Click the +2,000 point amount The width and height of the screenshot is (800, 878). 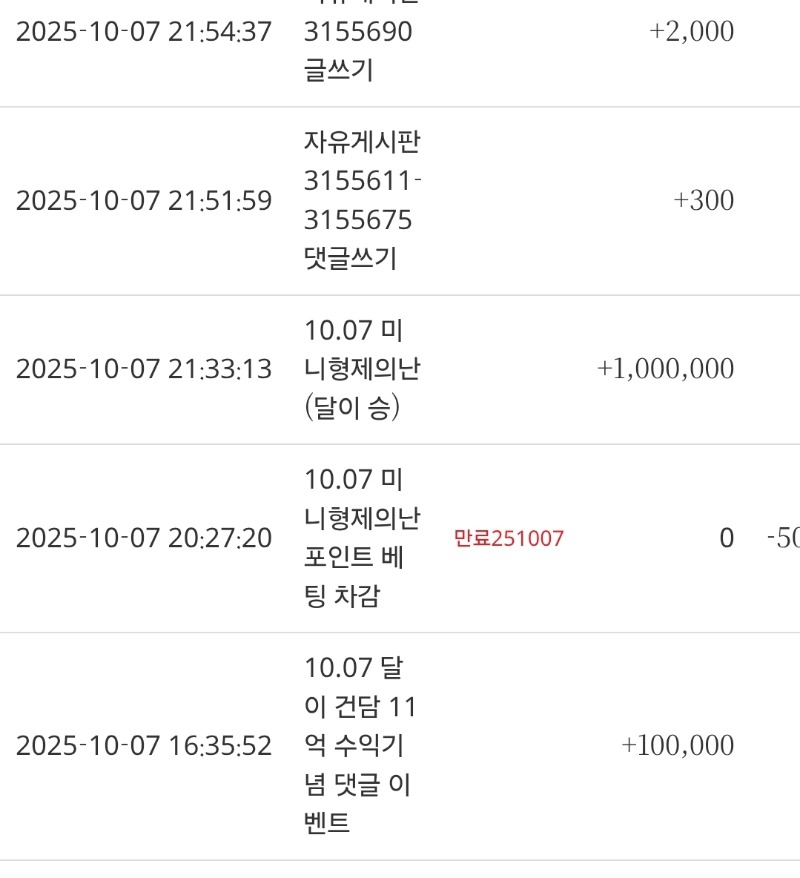click(x=691, y=32)
